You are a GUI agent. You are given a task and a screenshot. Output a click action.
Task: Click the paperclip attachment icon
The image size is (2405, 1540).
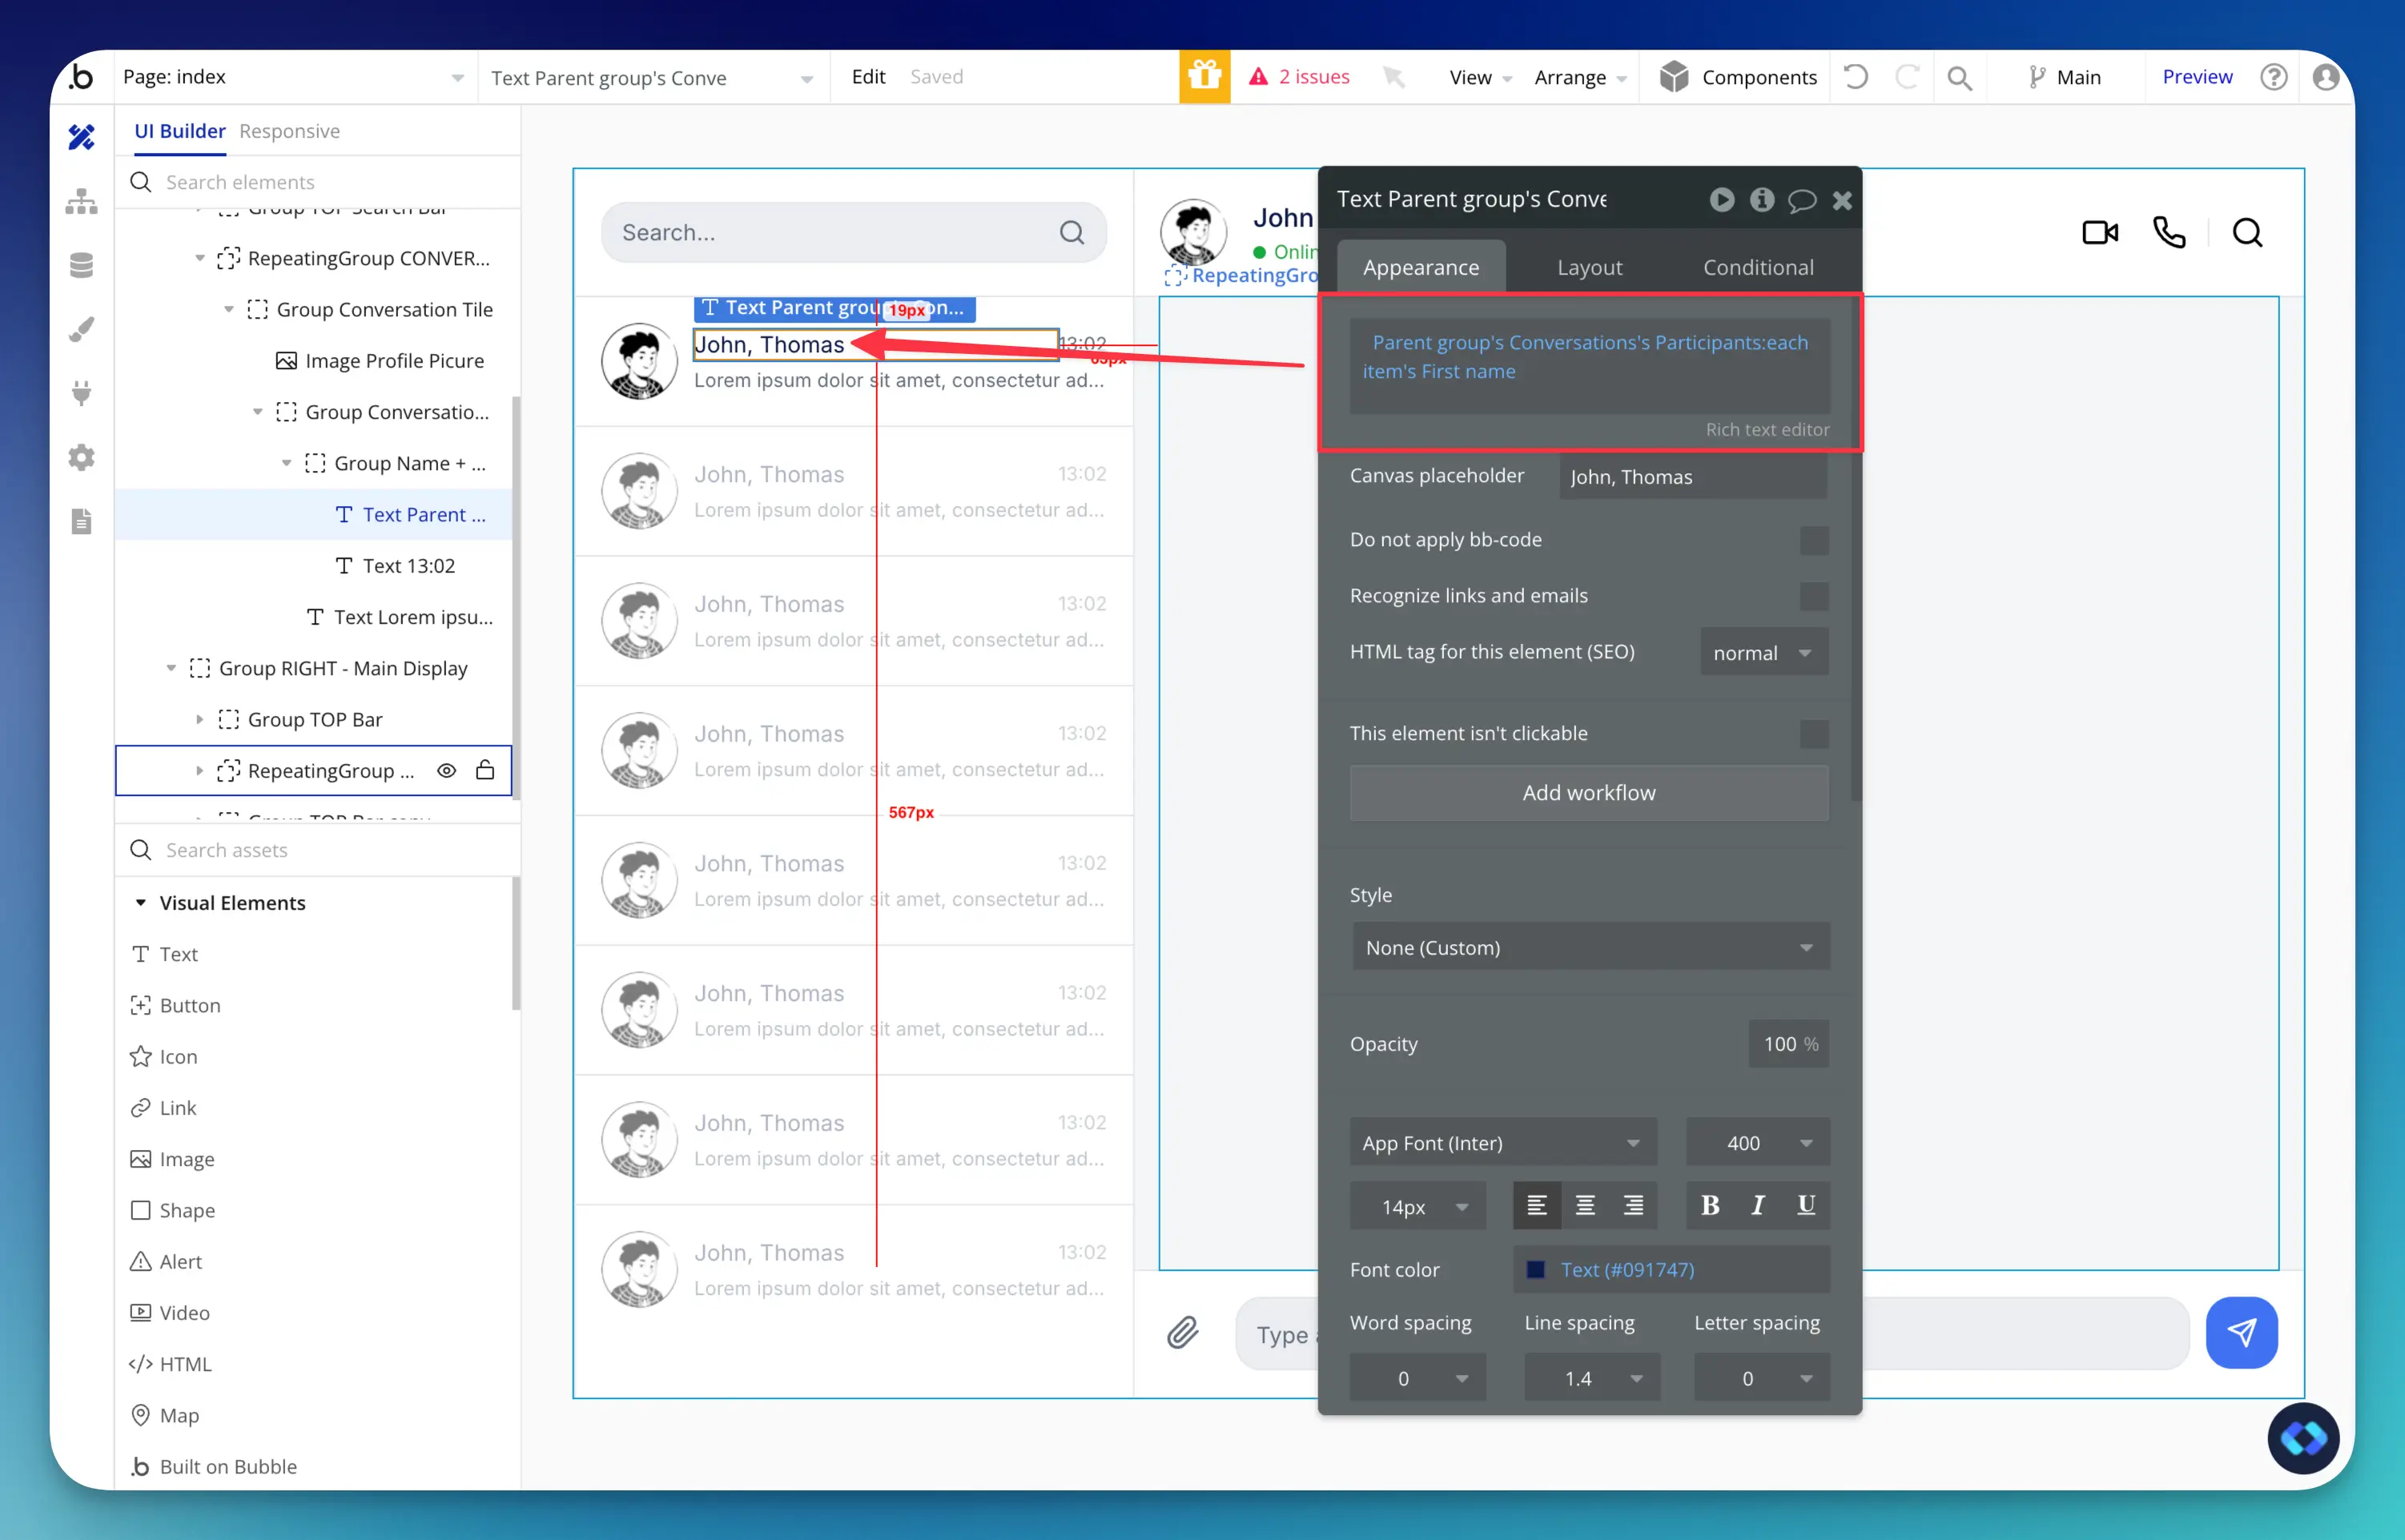[x=1183, y=1333]
